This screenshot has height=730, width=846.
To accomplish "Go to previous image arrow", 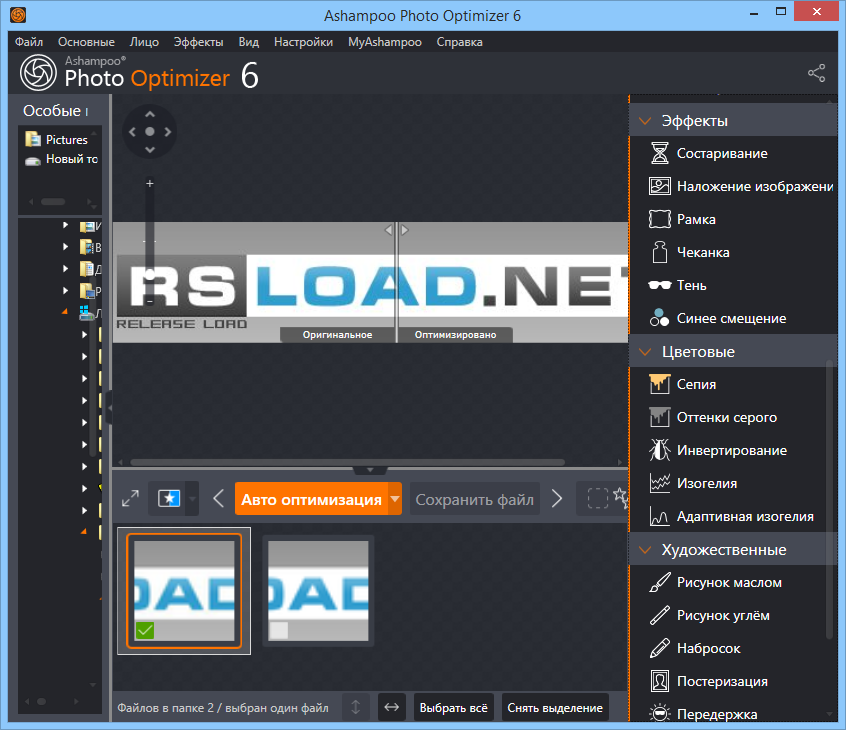I will tap(219, 498).
